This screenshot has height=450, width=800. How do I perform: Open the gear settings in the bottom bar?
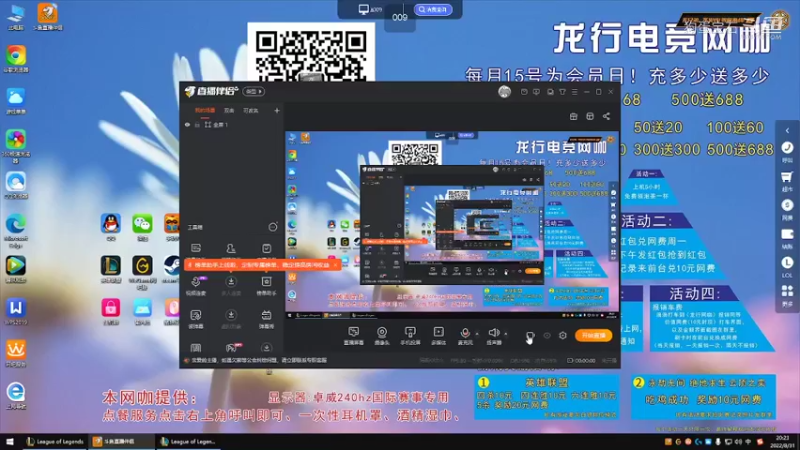point(563,335)
